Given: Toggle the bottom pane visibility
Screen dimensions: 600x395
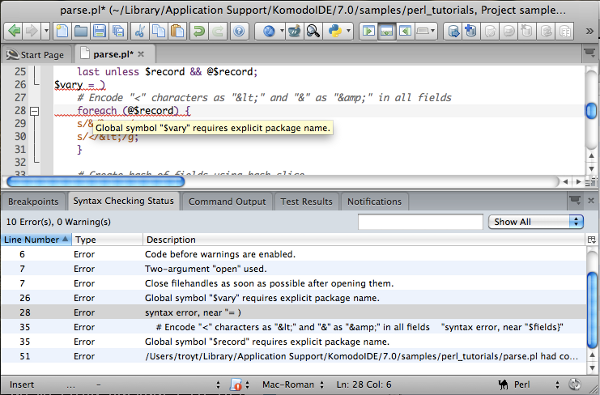Looking at the screenshot, I should click(x=386, y=31).
